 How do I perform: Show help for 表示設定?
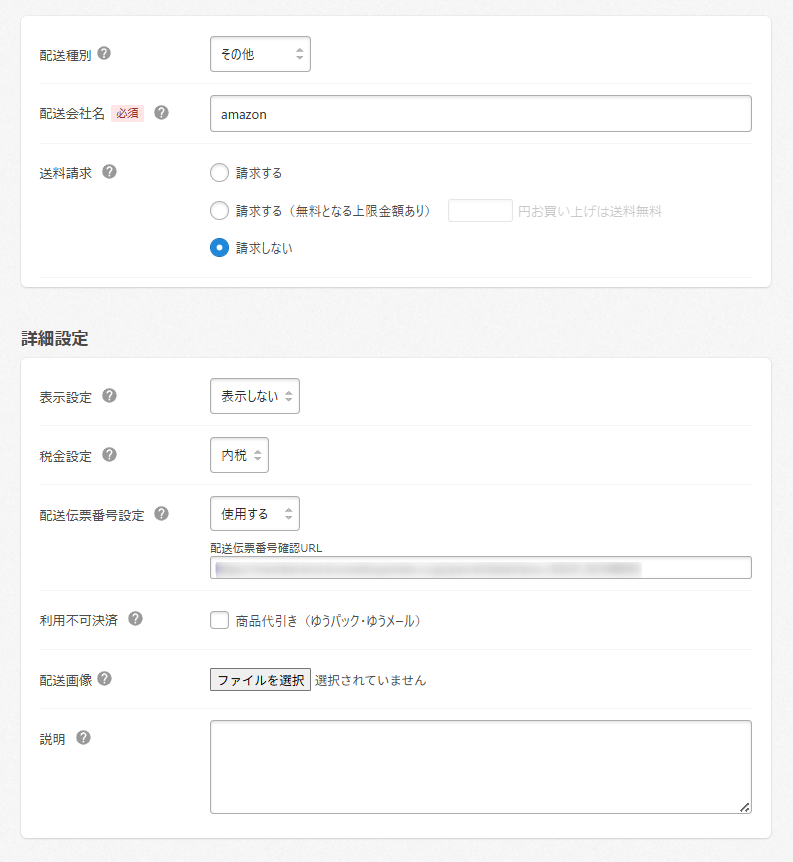pos(110,396)
